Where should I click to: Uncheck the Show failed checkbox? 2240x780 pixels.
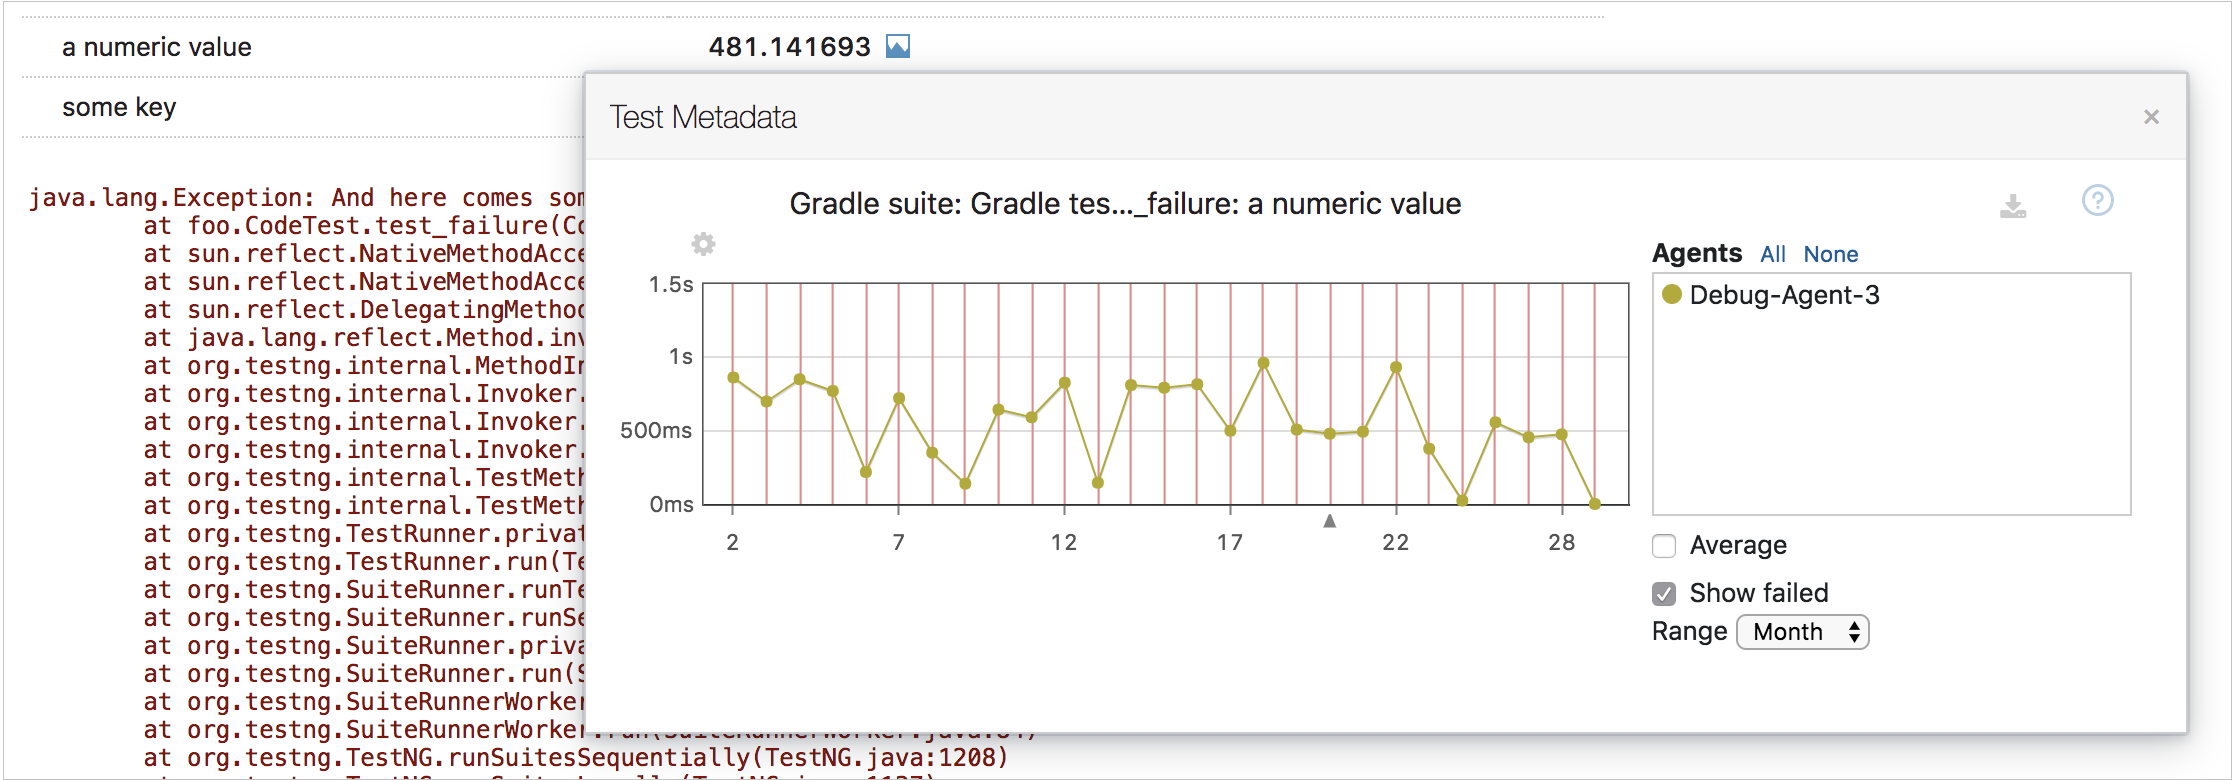(x=1664, y=594)
